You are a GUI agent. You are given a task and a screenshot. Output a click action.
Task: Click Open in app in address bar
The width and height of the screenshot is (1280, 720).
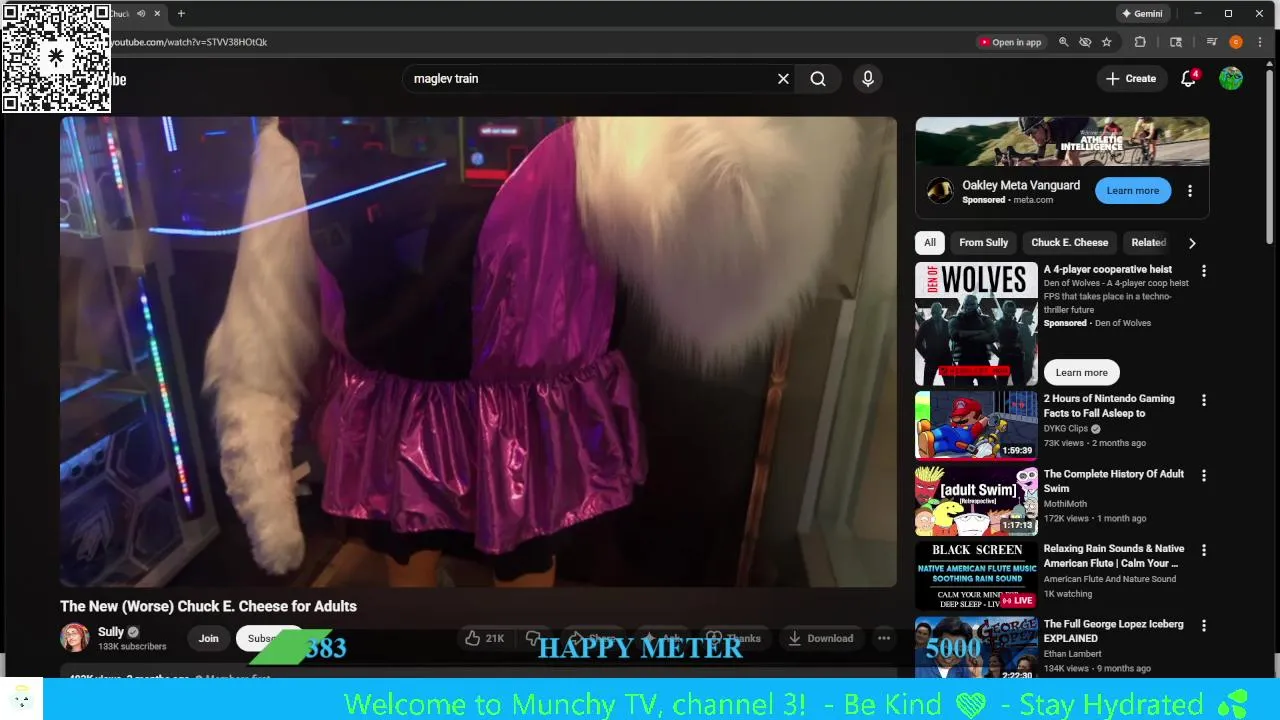pos(1011,42)
